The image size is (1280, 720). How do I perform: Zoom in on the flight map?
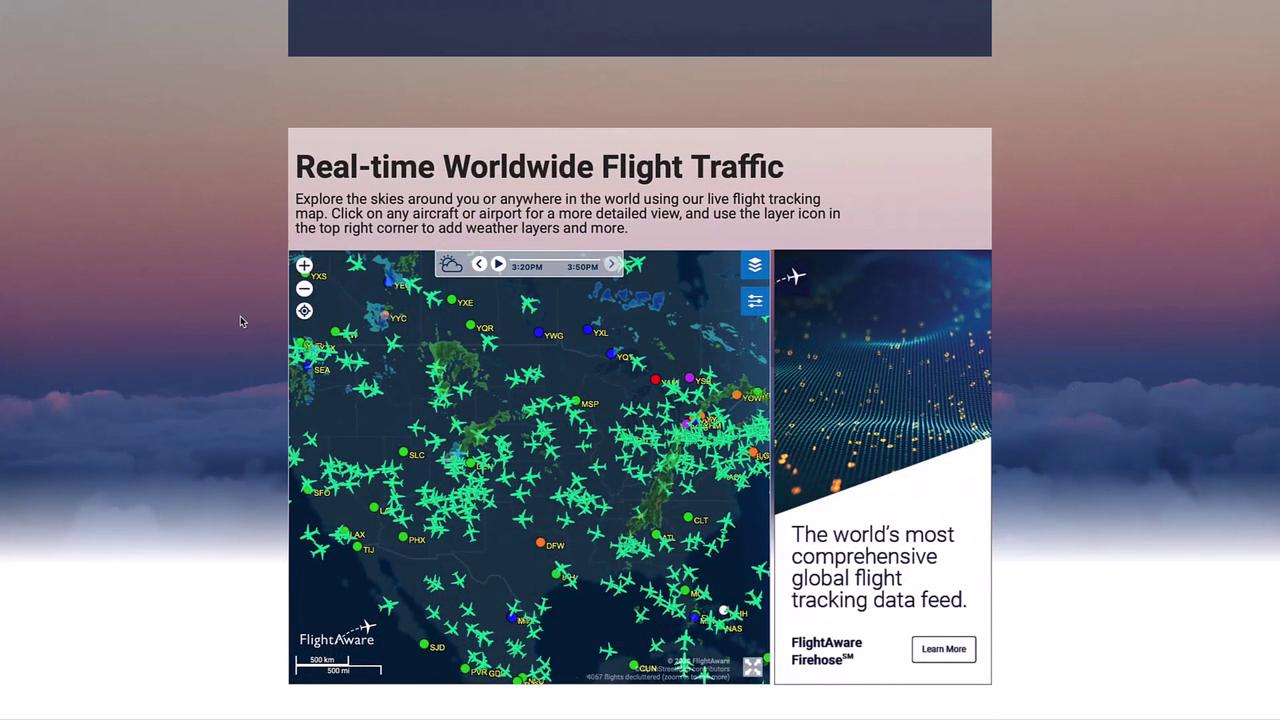coord(304,266)
